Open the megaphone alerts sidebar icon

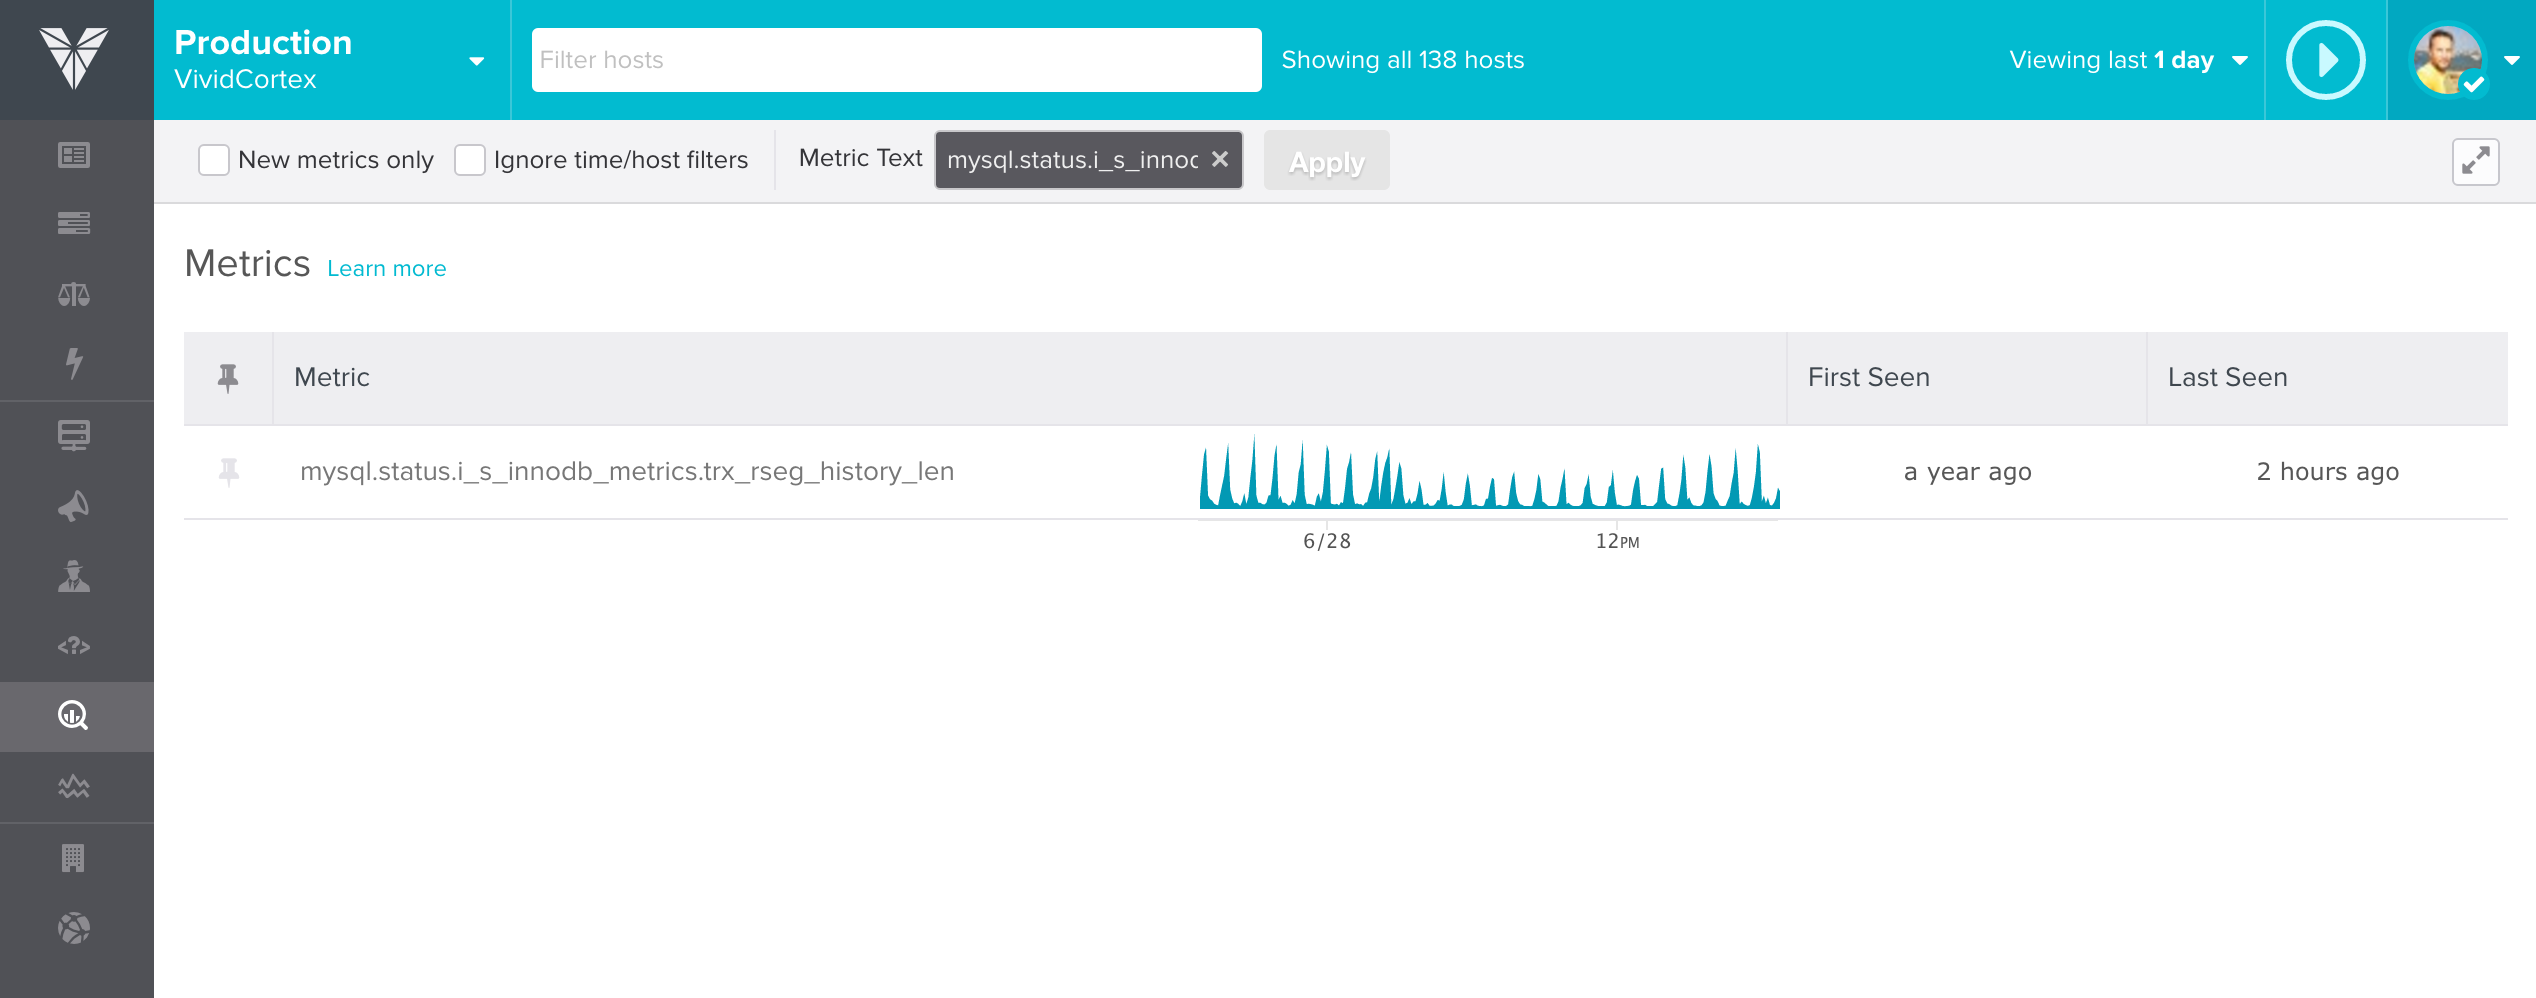[74, 506]
